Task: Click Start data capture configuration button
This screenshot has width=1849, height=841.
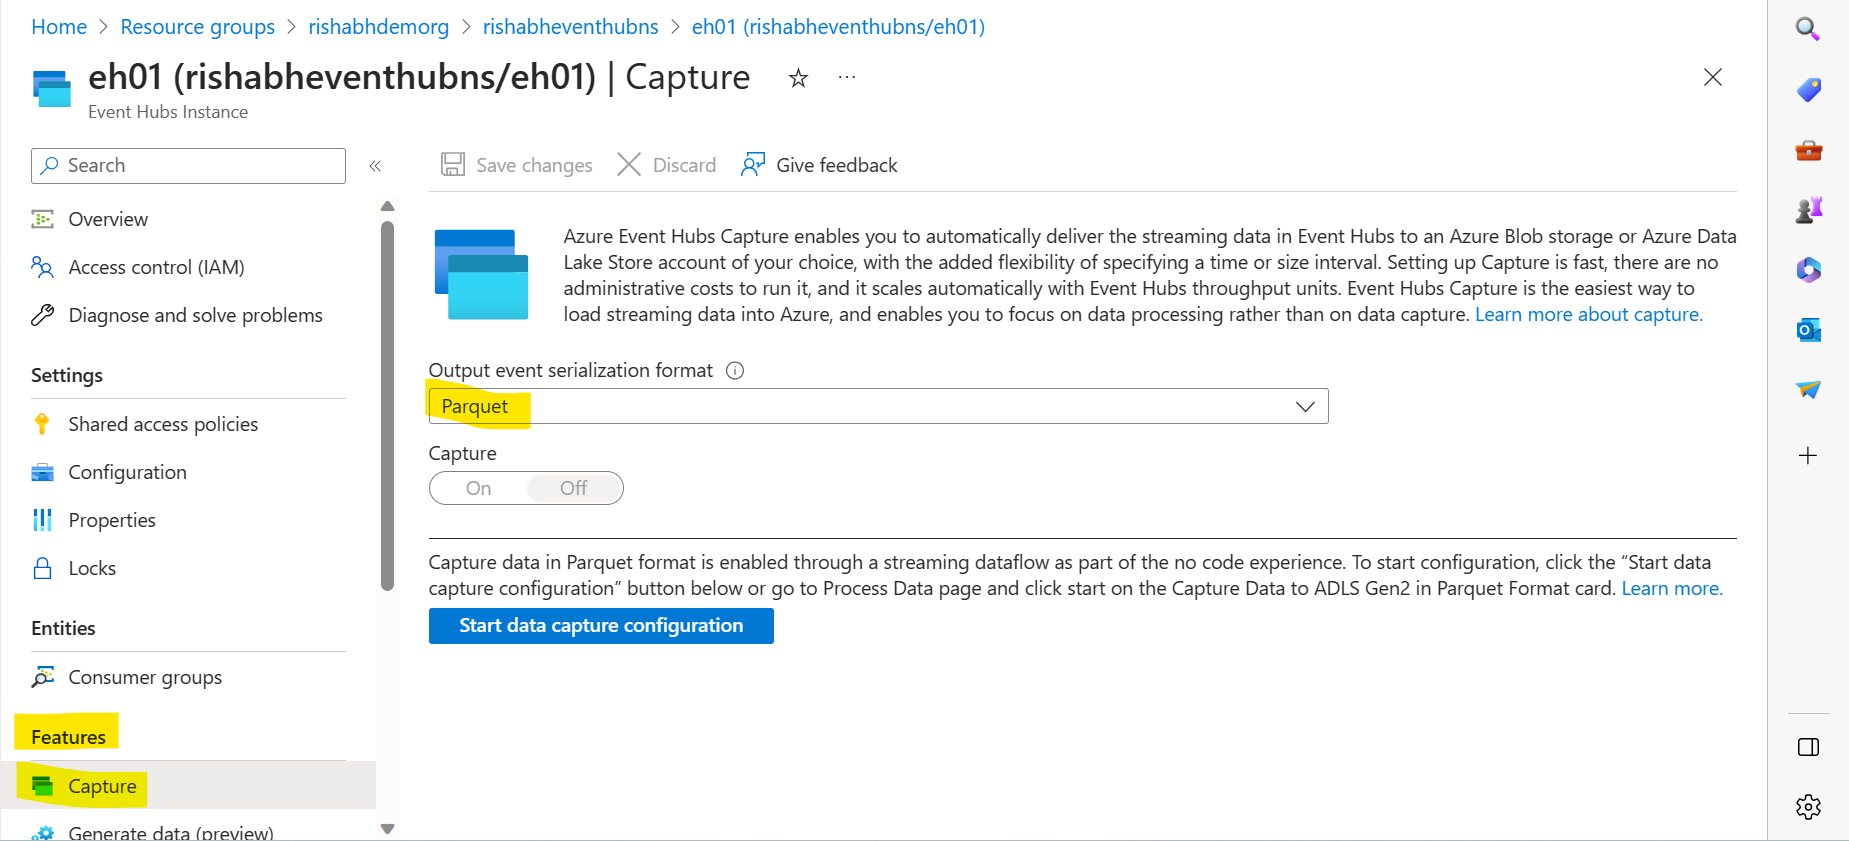Action: (601, 626)
